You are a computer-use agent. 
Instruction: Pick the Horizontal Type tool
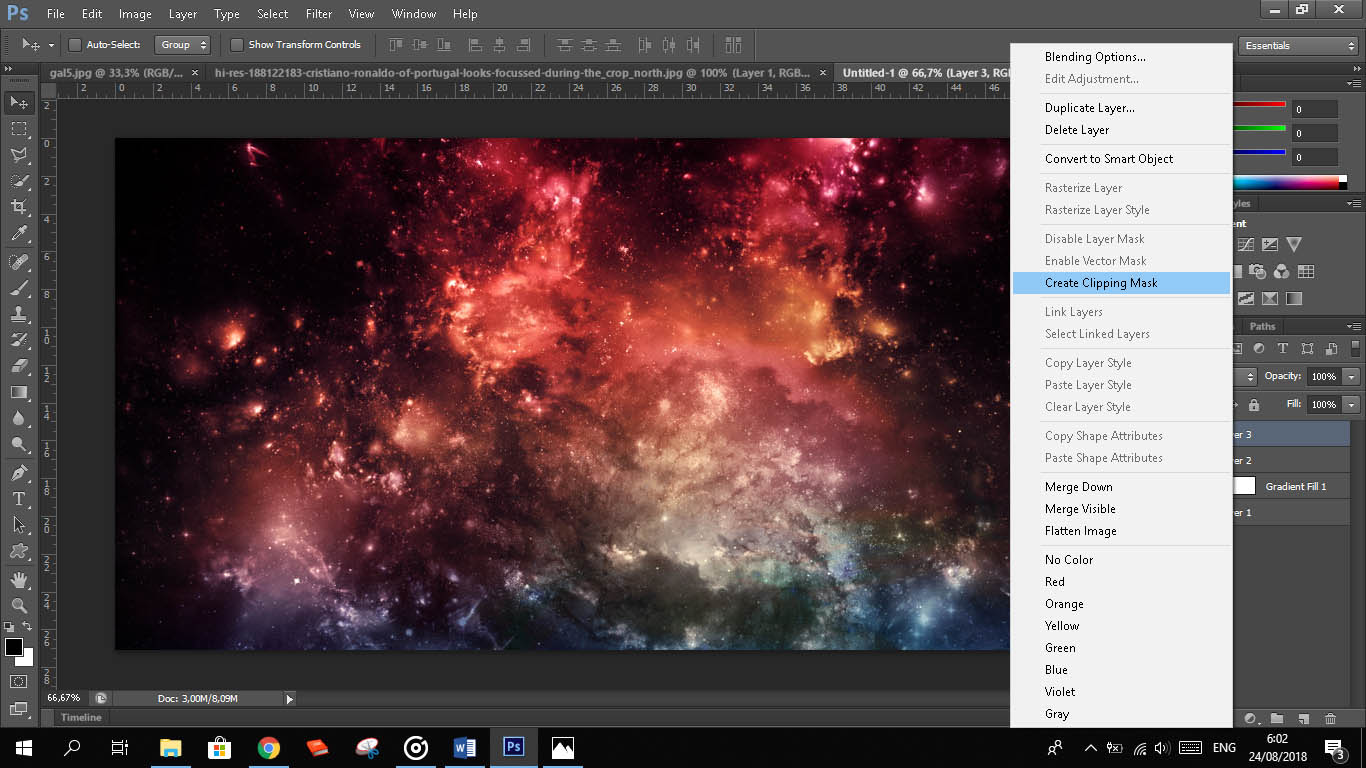tap(19, 498)
